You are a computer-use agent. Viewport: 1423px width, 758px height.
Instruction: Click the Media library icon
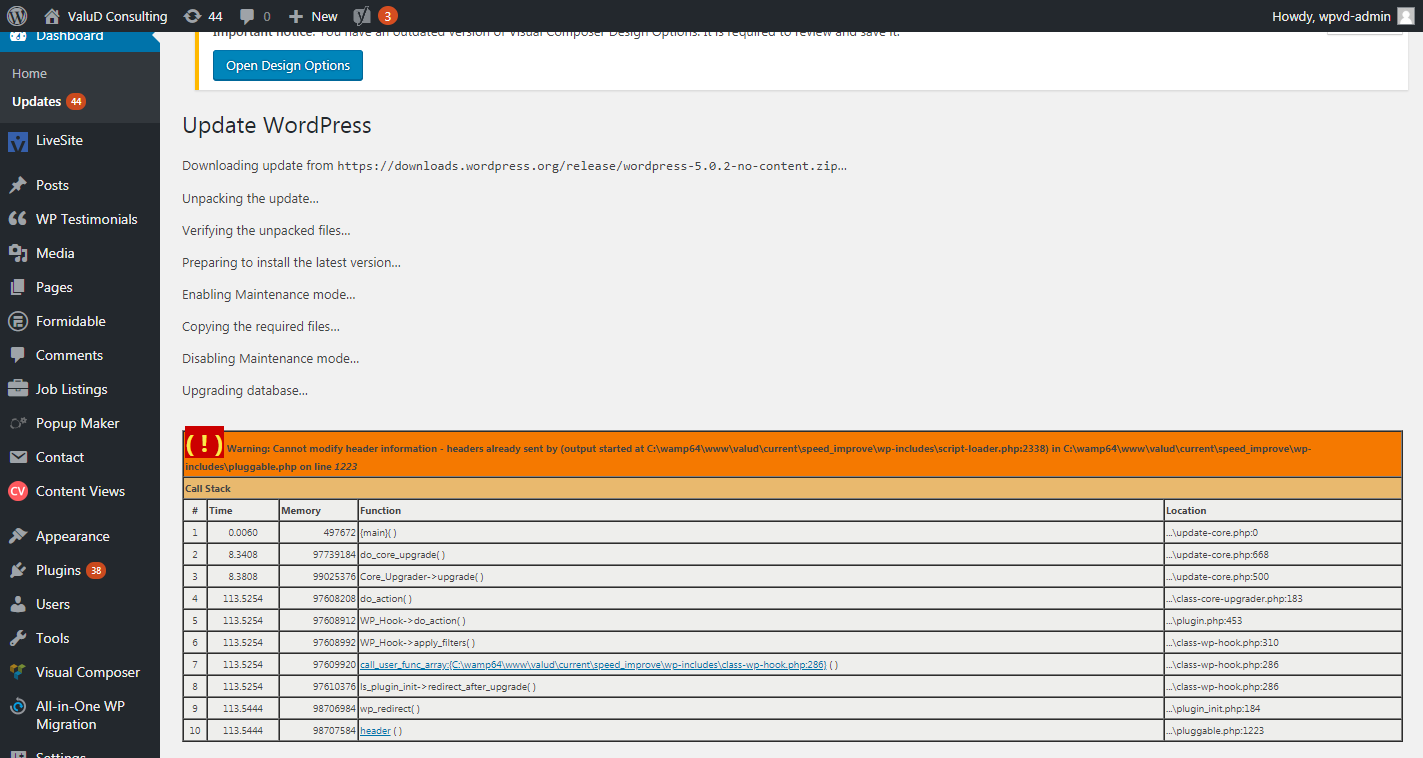click(17, 253)
